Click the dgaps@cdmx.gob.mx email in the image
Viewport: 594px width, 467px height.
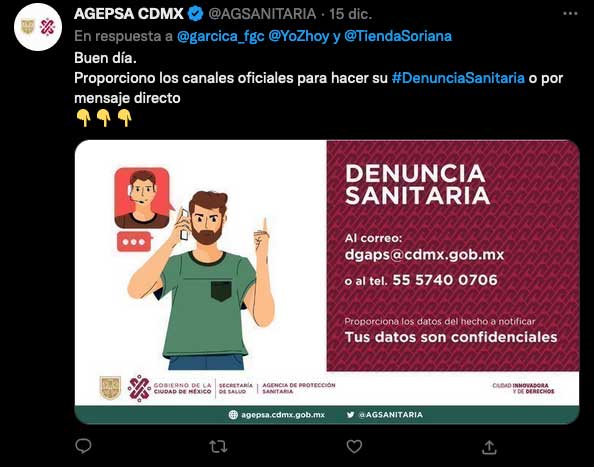coord(424,255)
